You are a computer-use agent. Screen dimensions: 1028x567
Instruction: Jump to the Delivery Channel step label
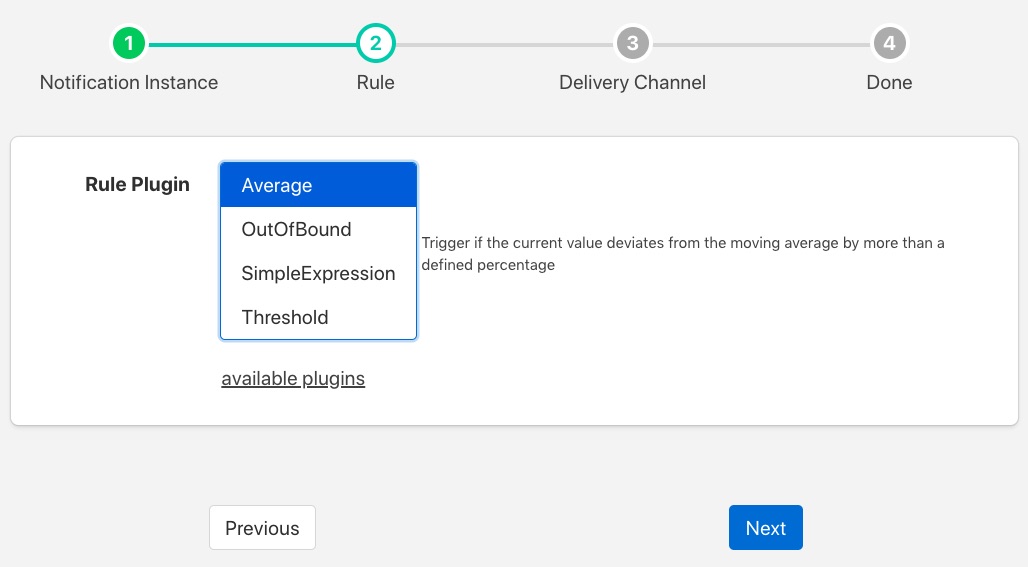(x=632, y=83)
